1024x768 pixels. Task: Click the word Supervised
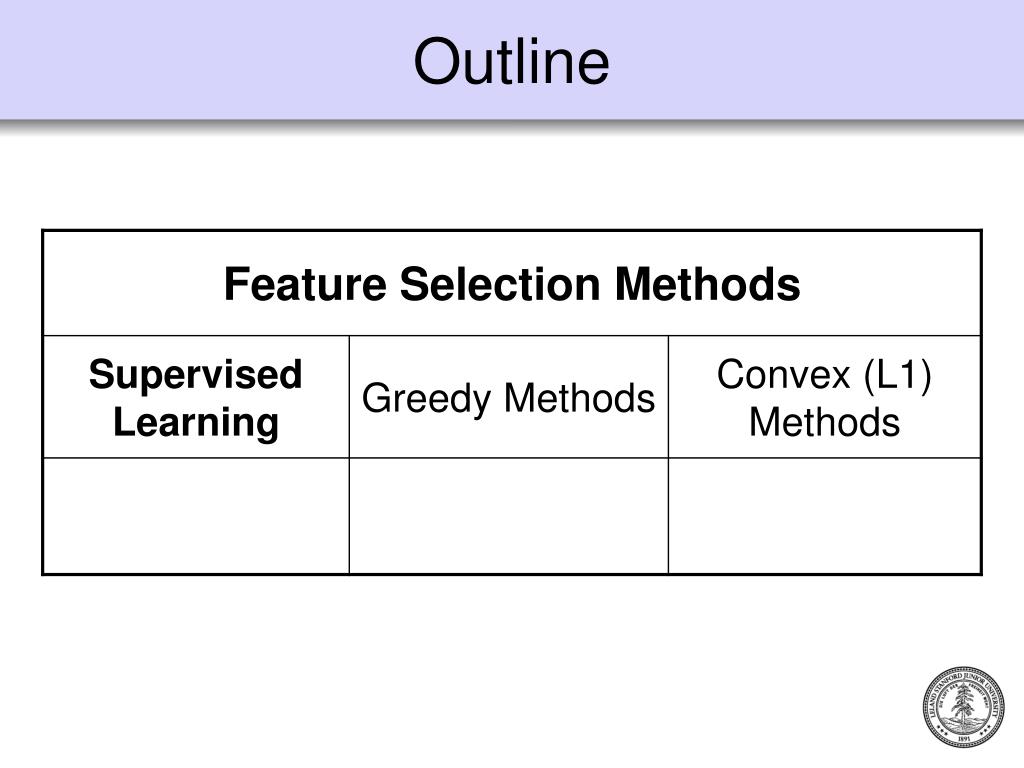point(196,375)
